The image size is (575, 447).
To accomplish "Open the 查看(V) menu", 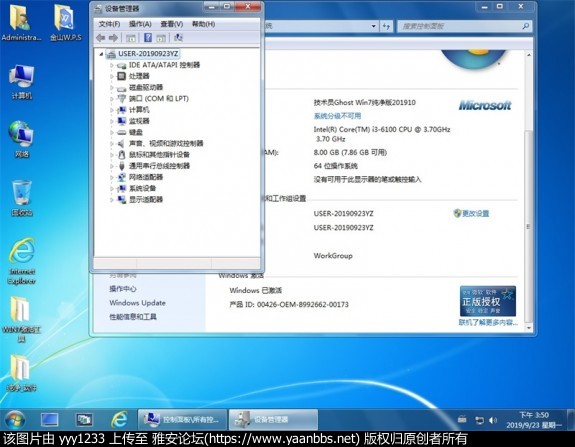I will (x=172, y=24).
